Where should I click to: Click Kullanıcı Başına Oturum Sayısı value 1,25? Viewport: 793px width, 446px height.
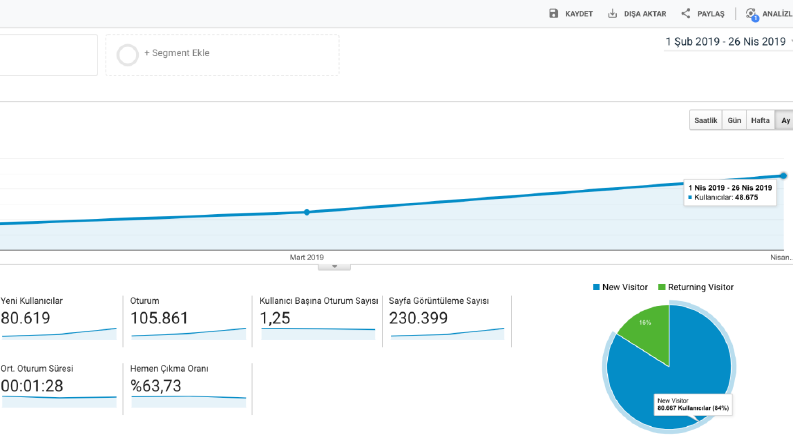[275, 318]
